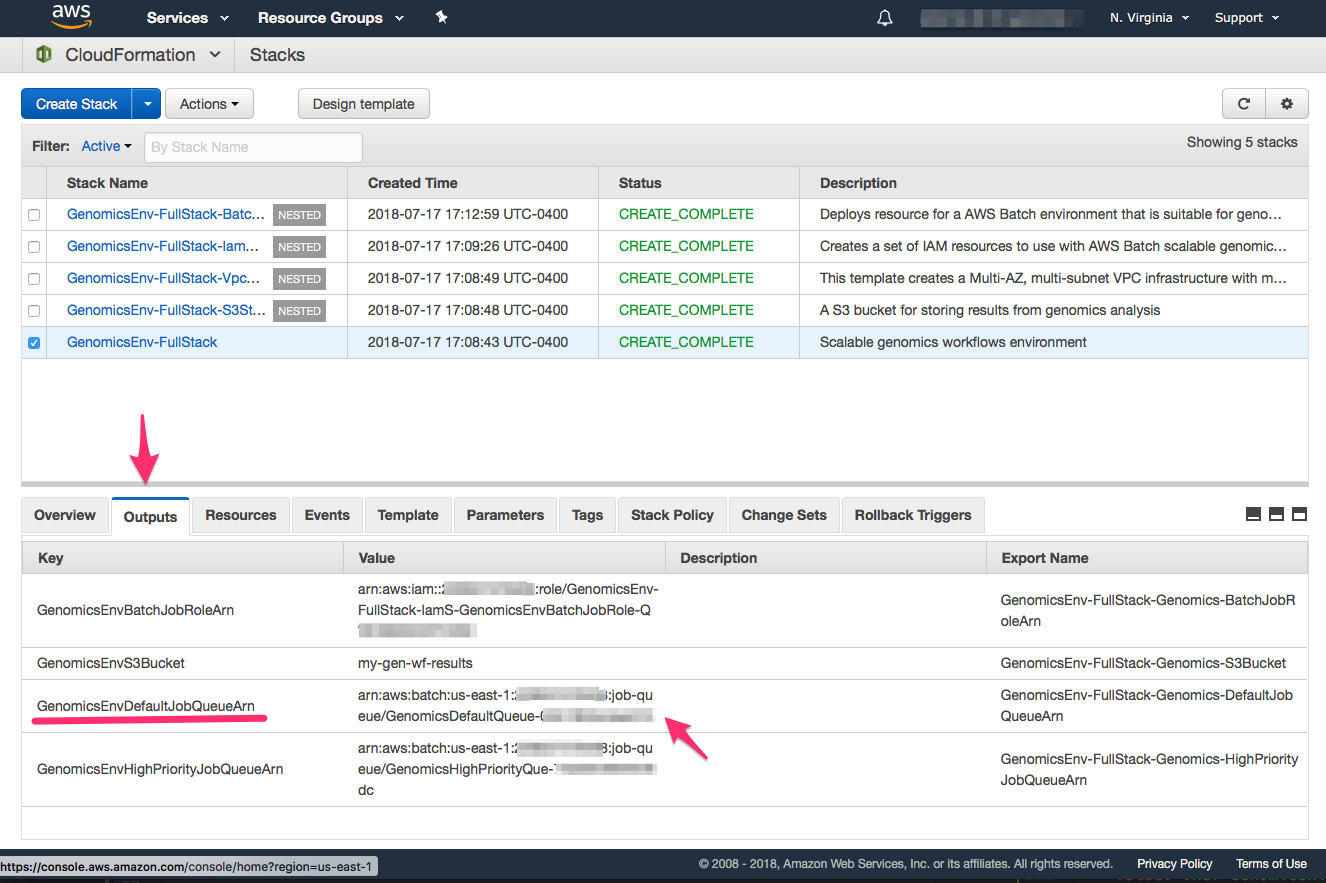This screenshot has width=1326, height=883.
Task: Select the GenomicsEnvS3Bucket key
Action: 111,663
